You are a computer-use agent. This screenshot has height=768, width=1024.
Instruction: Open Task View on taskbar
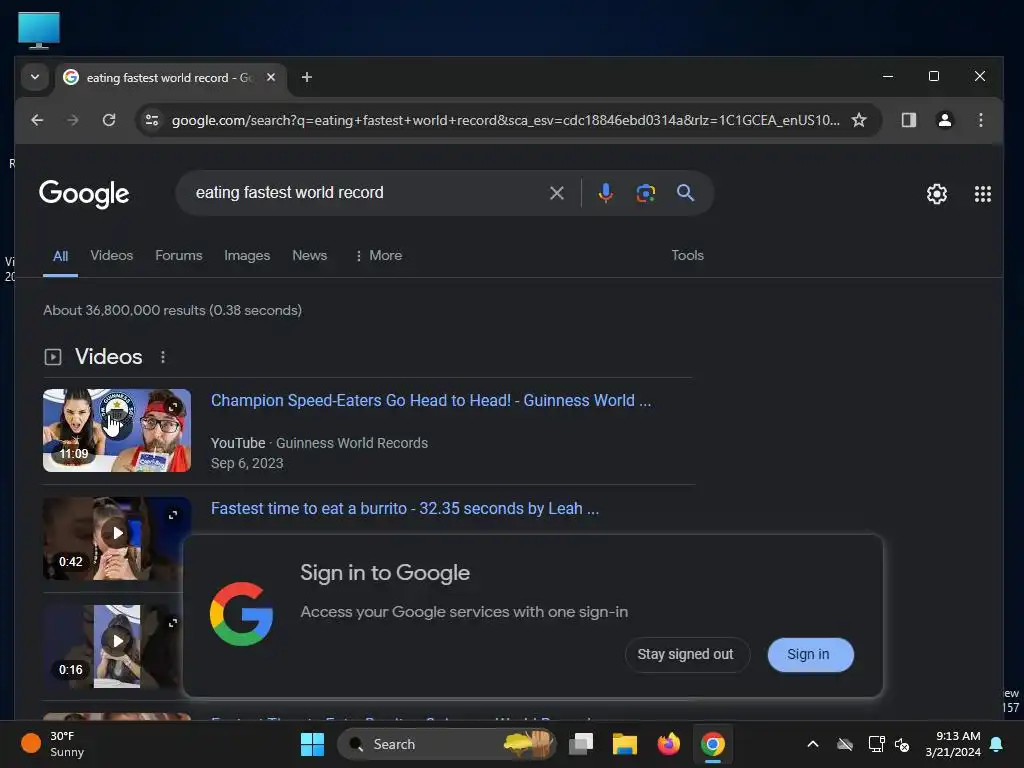pyautogui.click(x=581, y=744)
